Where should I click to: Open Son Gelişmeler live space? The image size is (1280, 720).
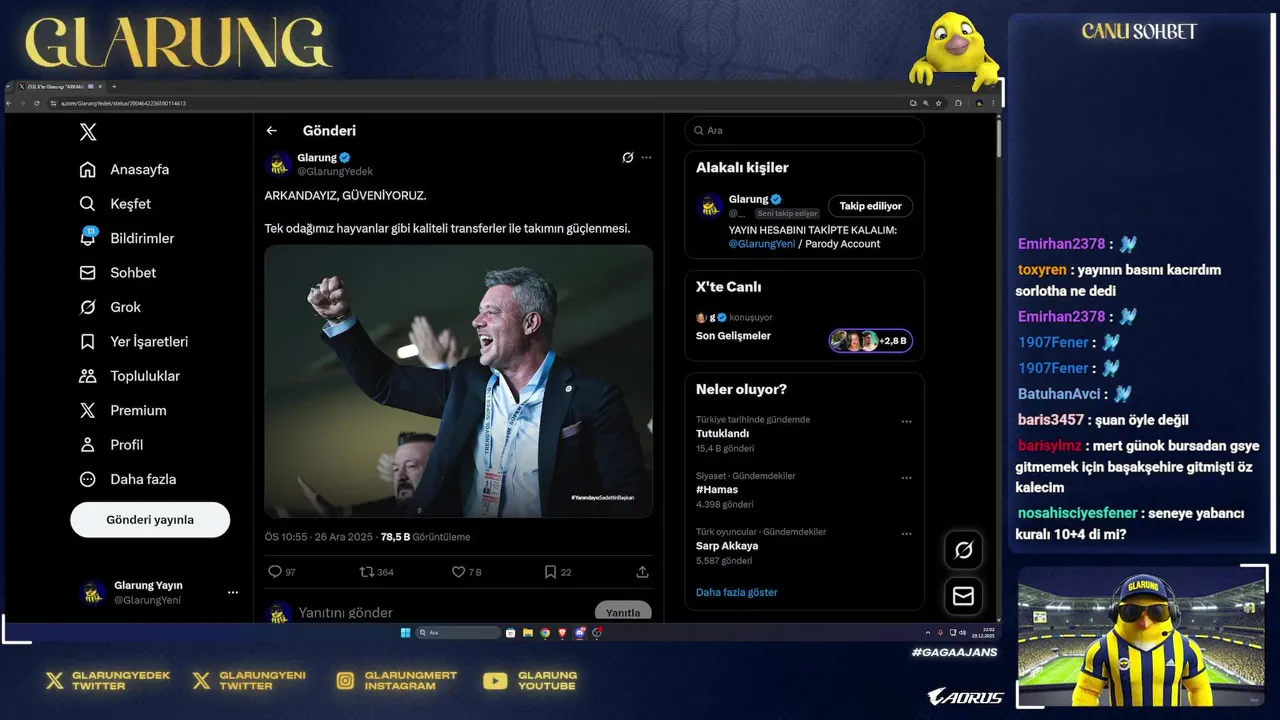point(733,336)
